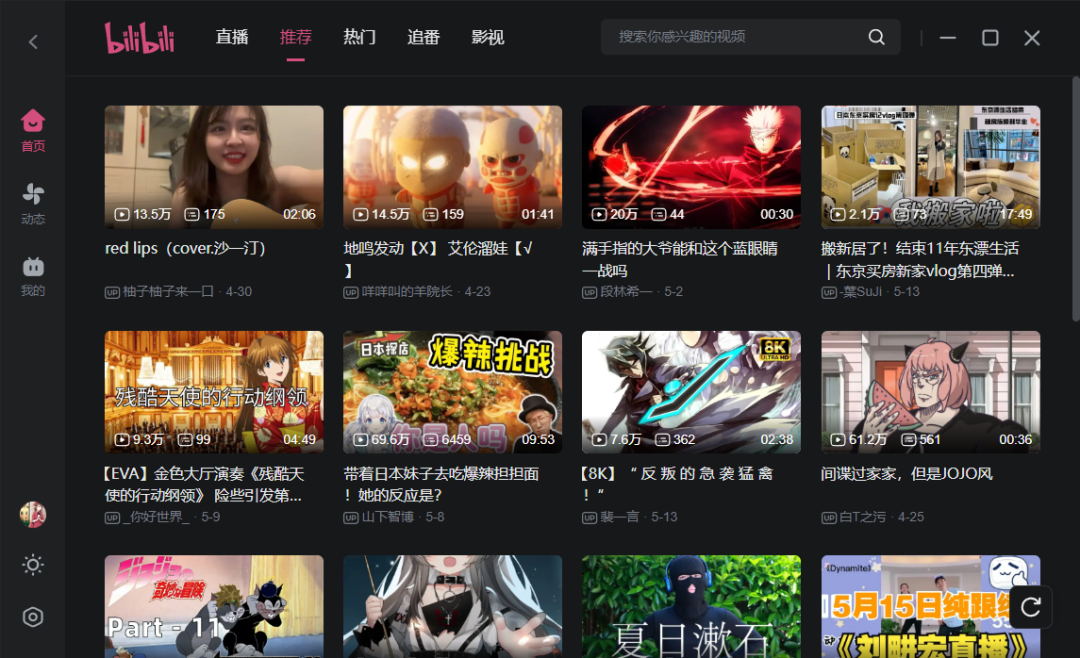Open uploader 裴一言
Image resolution: width=1080 pixels, height=658 pixels.
(619, 517)
